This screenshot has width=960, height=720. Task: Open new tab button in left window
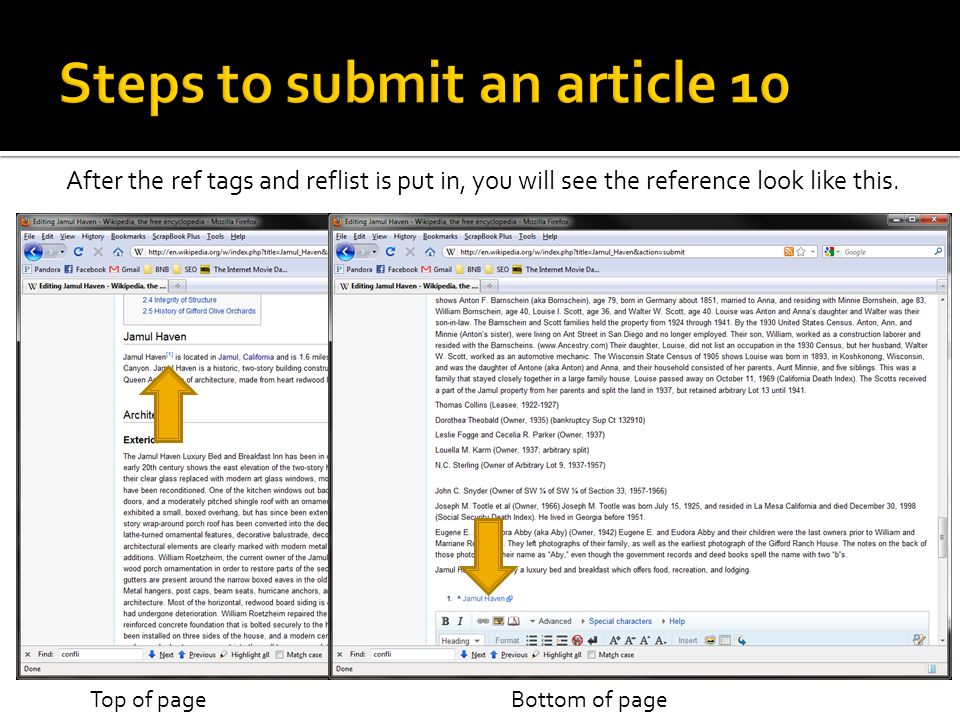[x=178, y=286]
